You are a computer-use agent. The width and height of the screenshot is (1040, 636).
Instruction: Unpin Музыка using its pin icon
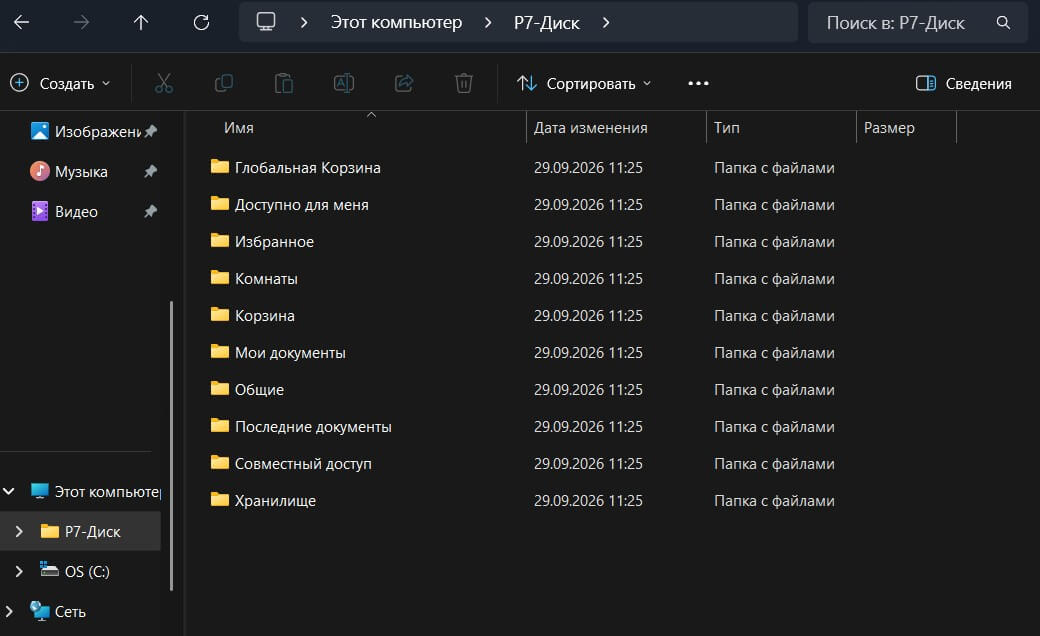click(151, 171)
